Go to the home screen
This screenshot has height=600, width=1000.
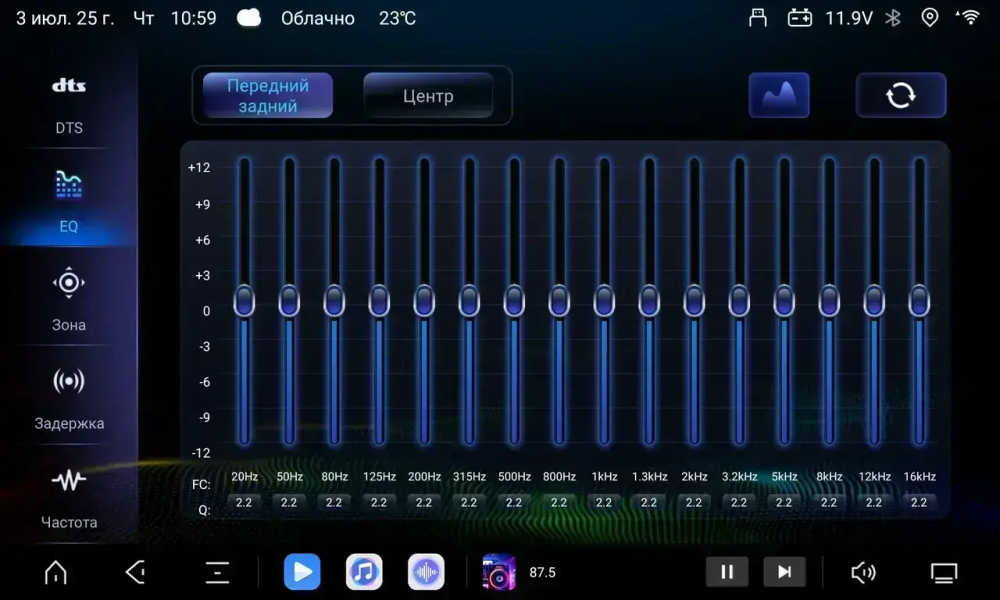point(55,571)
